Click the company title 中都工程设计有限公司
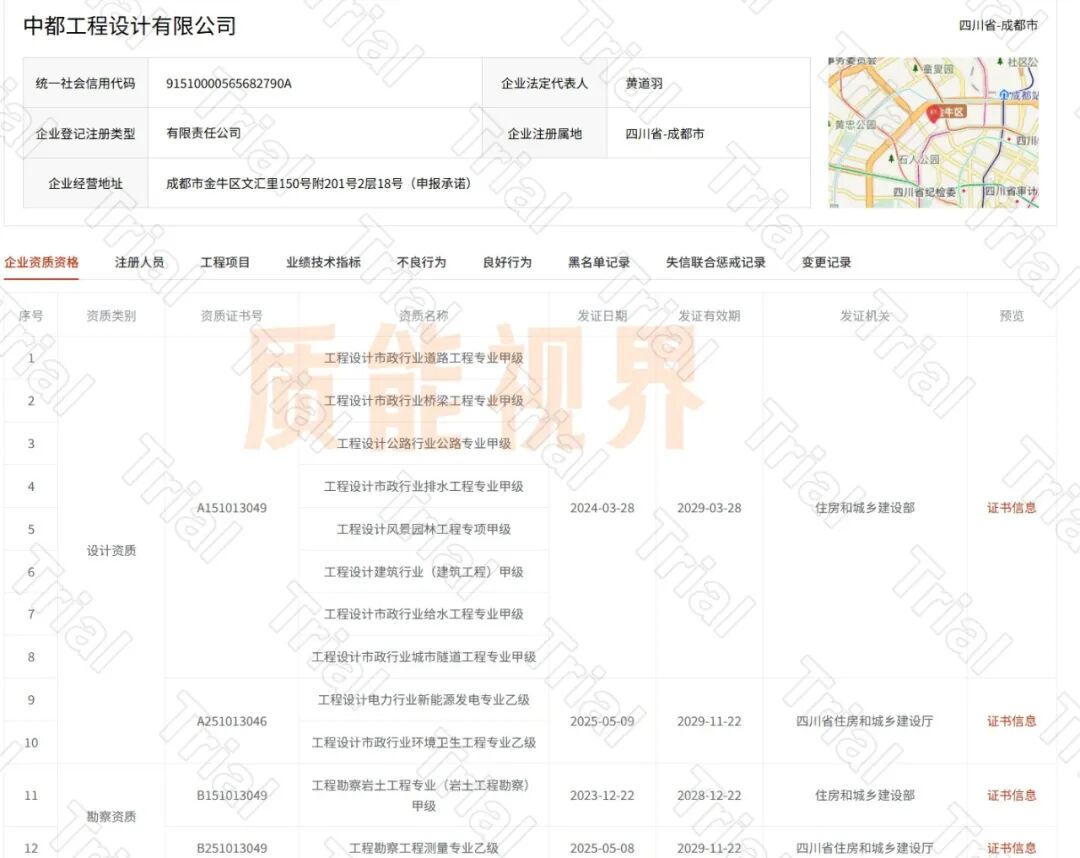The image size is (1080, 858). (130, 27)
